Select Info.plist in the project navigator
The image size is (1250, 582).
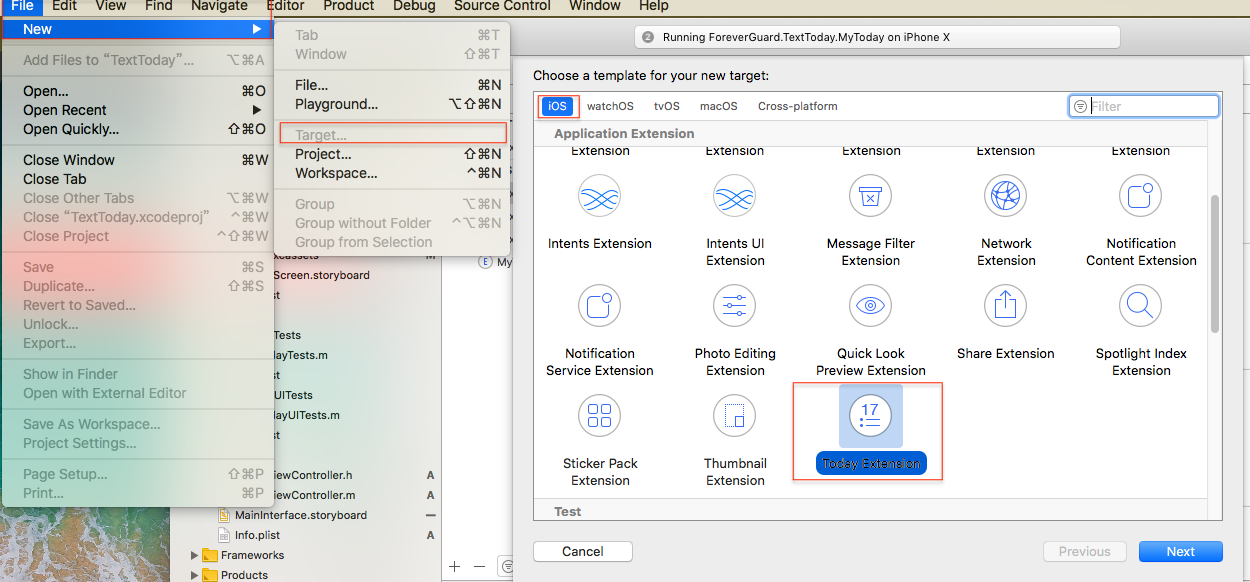256,535
